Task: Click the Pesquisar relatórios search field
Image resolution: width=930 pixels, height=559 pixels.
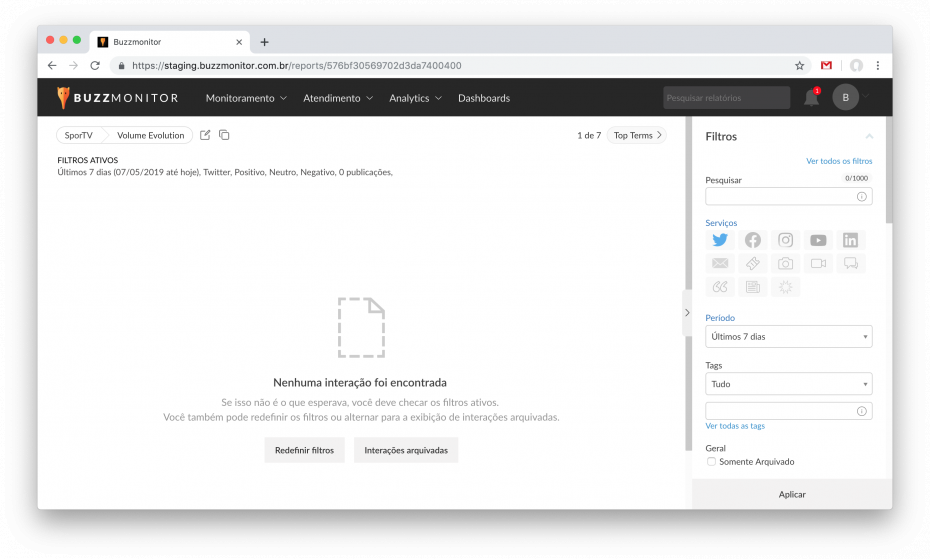Action: point(727,98)
